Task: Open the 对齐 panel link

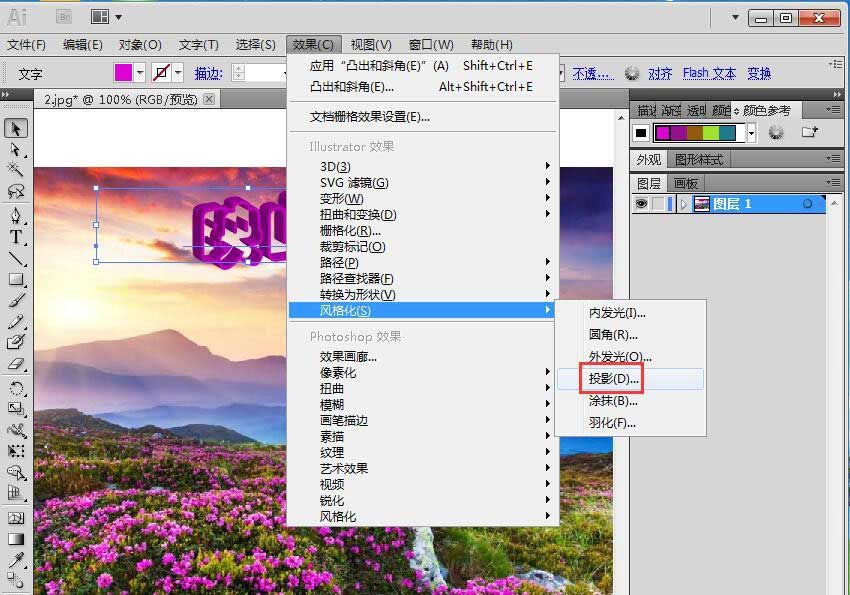Action: pos(660,72)
